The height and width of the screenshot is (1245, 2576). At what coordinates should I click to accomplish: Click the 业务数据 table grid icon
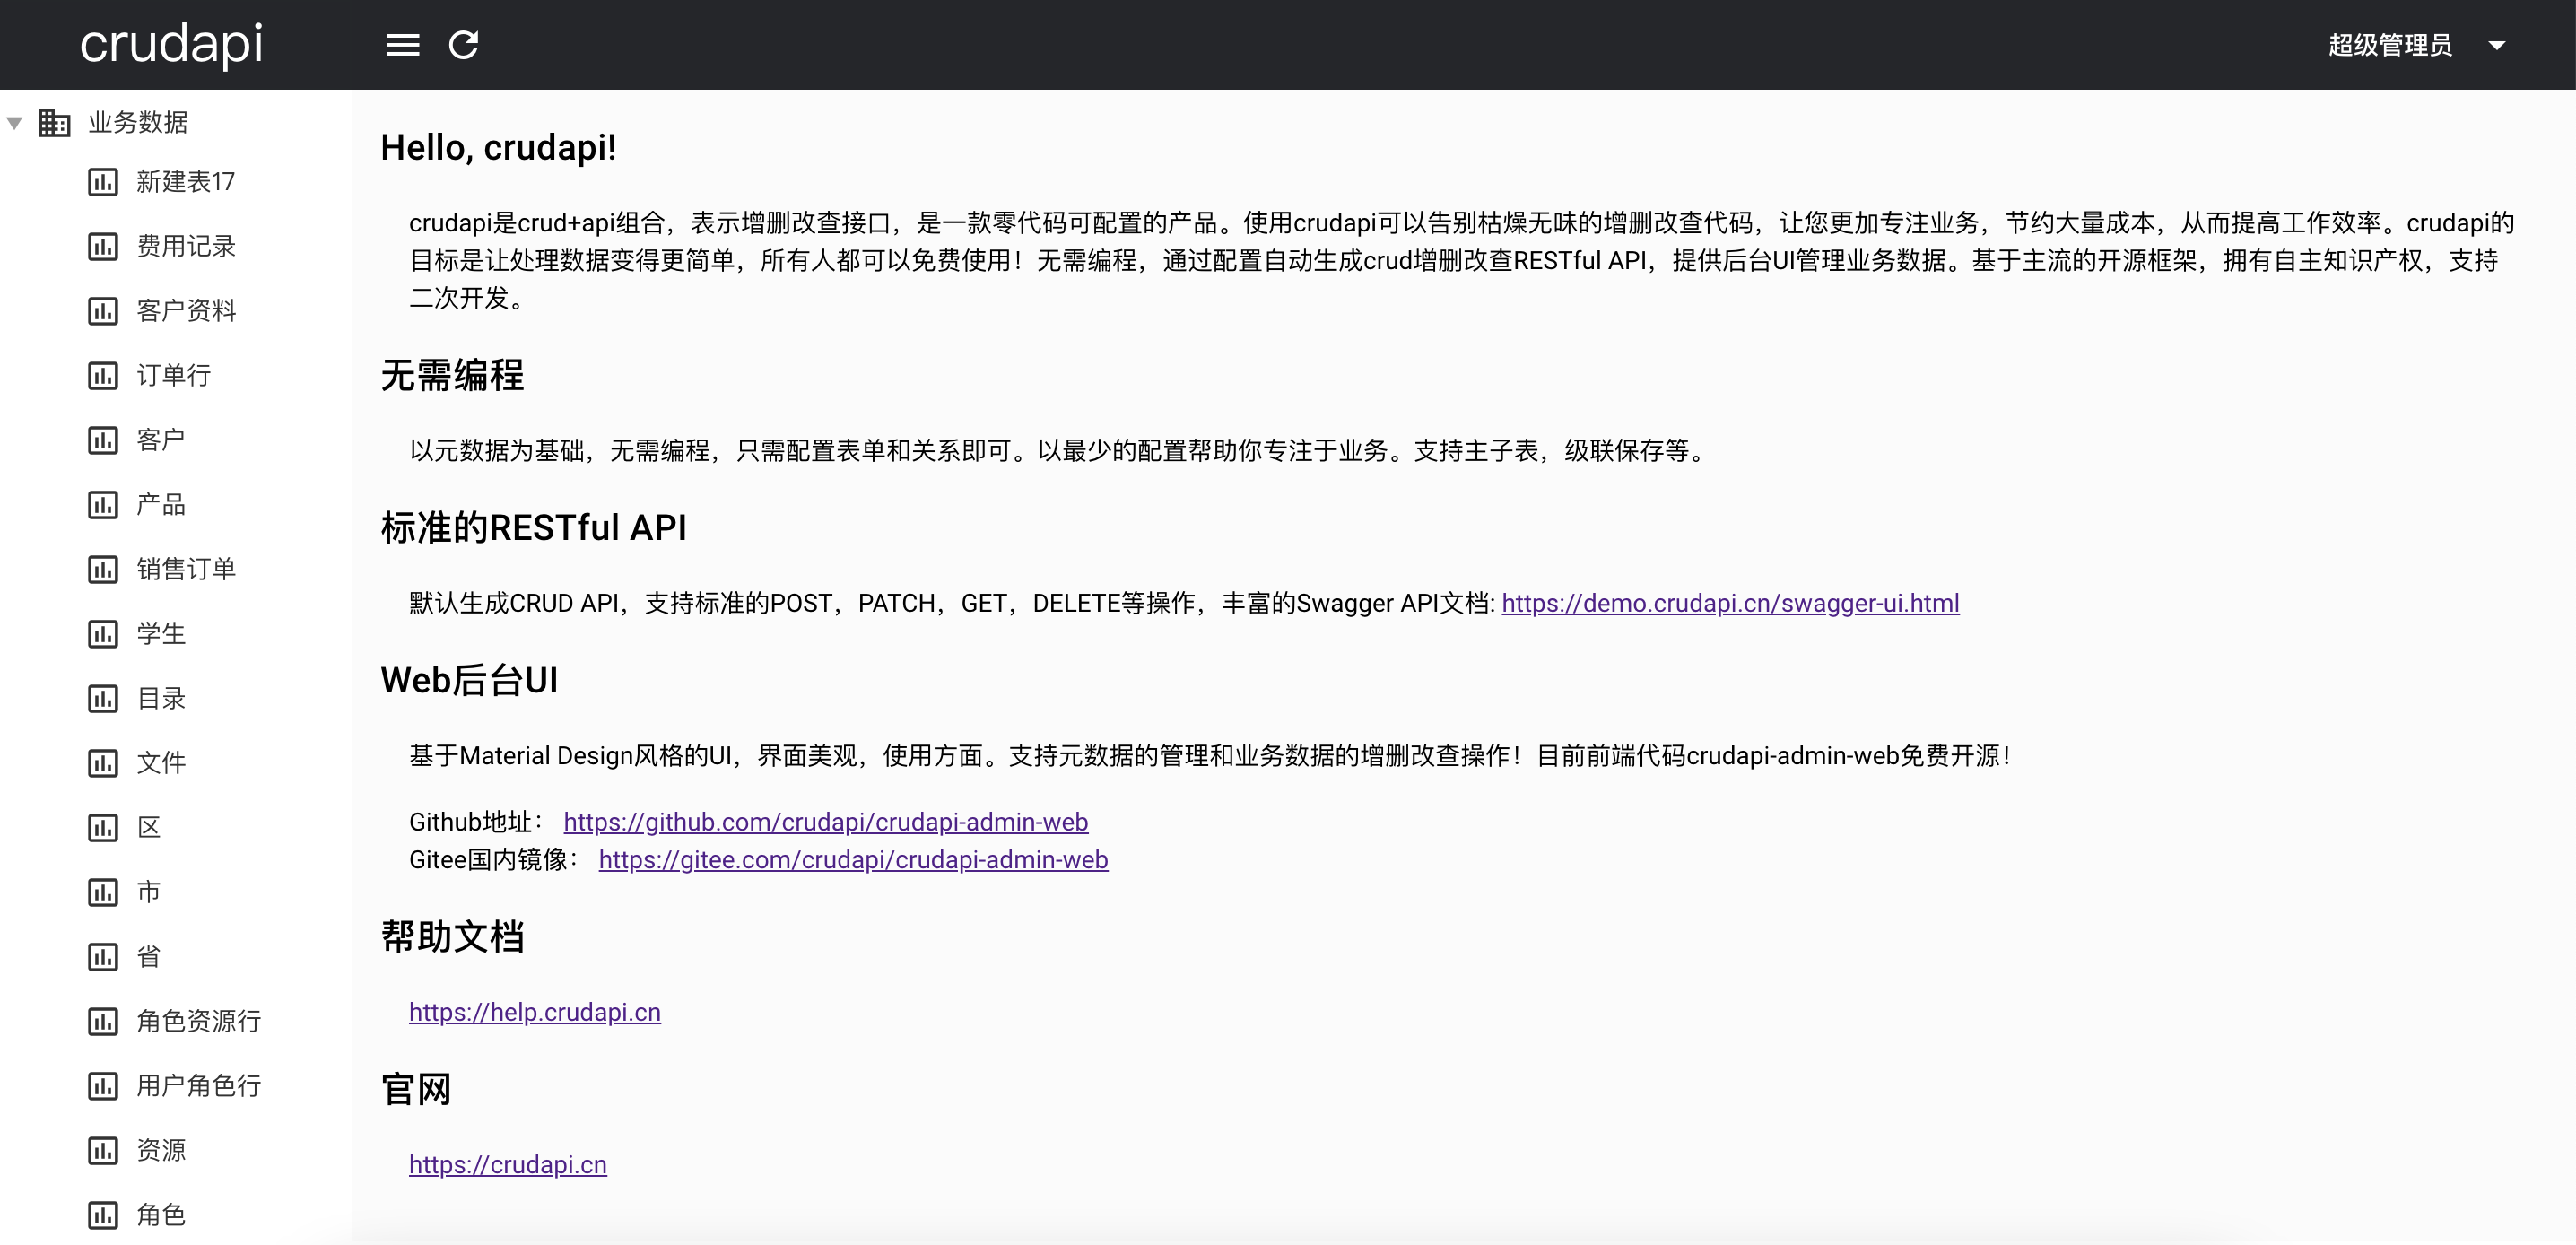[54, 122]
